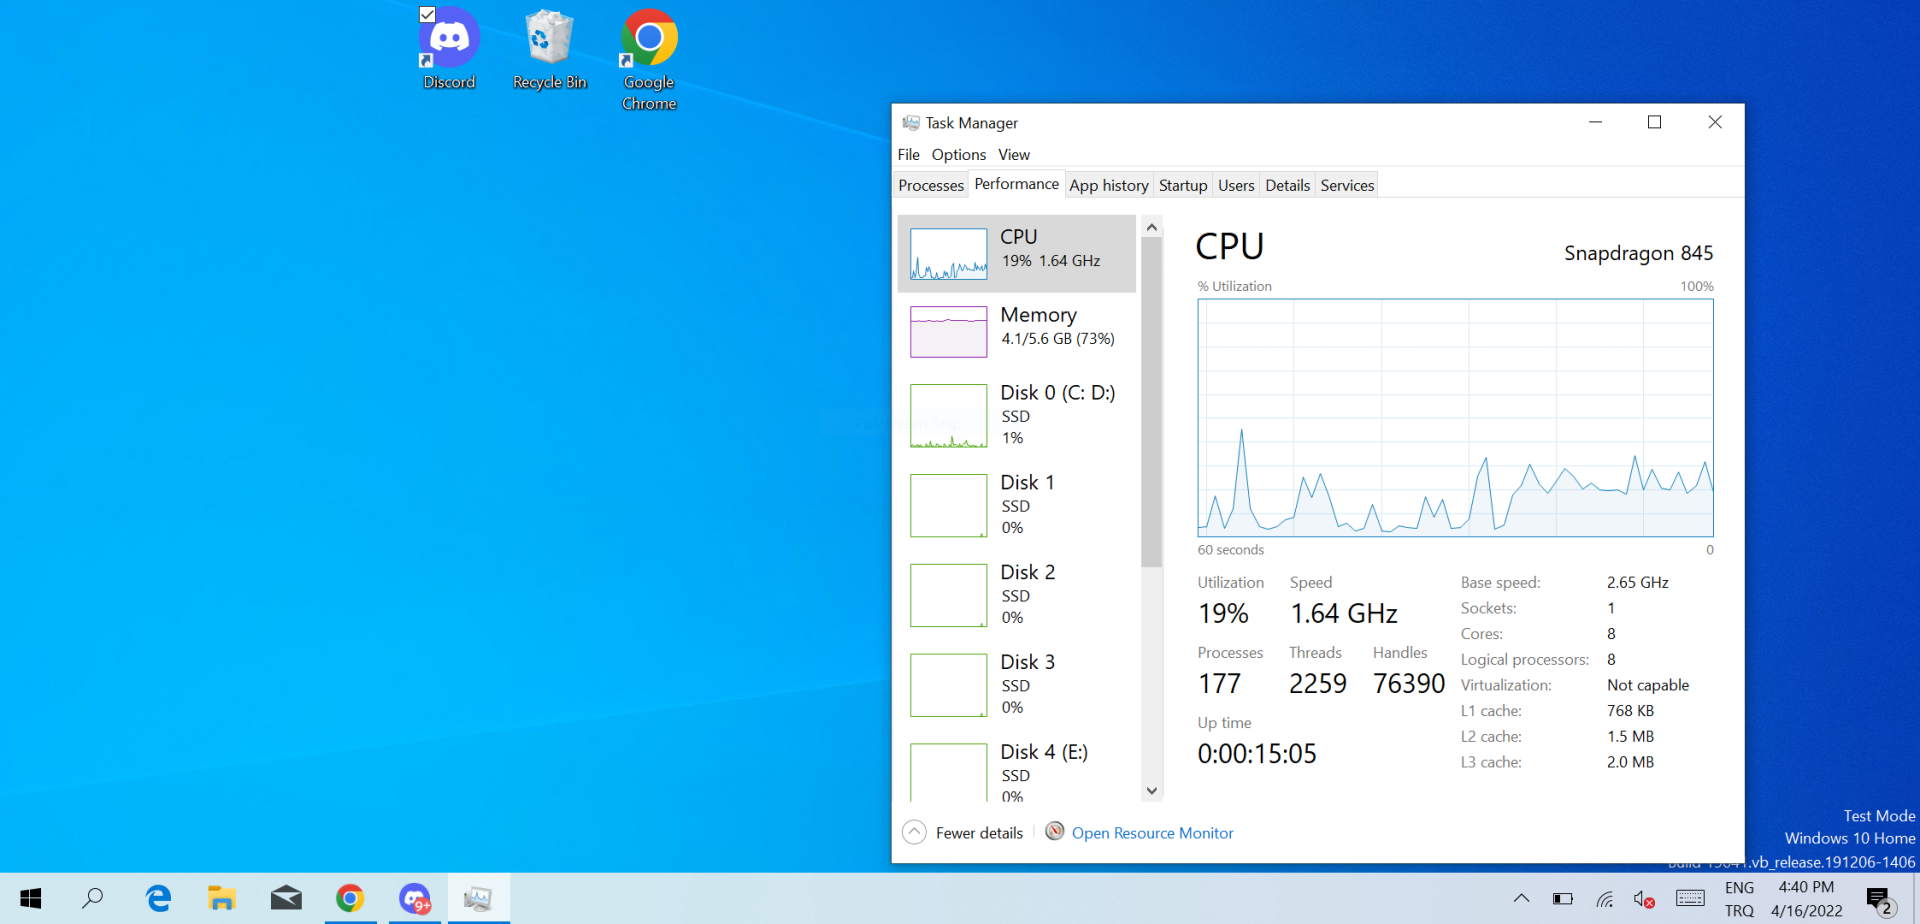Viewport: 1920px width, 924px height.
Task: Click the Snapdragon 845 processor name
Action: [1638, 253]
